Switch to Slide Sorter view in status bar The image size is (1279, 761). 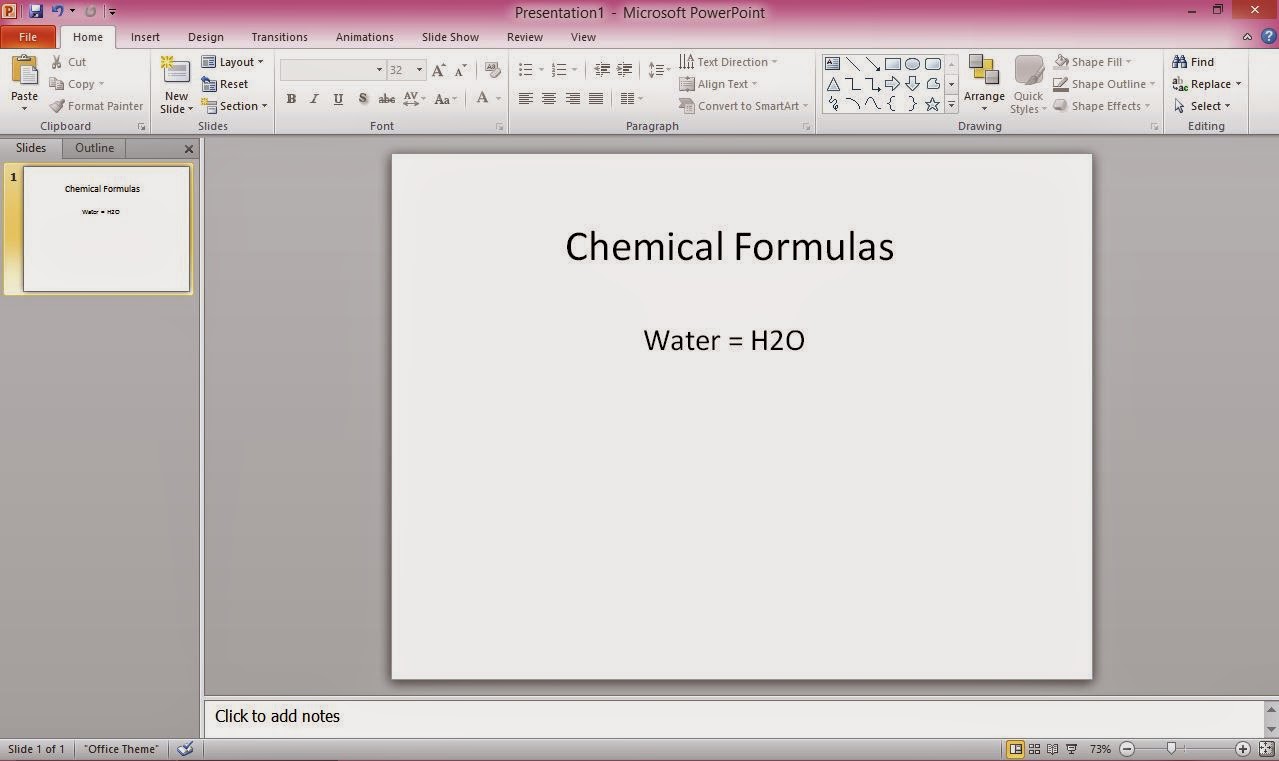pos(1035,748)
